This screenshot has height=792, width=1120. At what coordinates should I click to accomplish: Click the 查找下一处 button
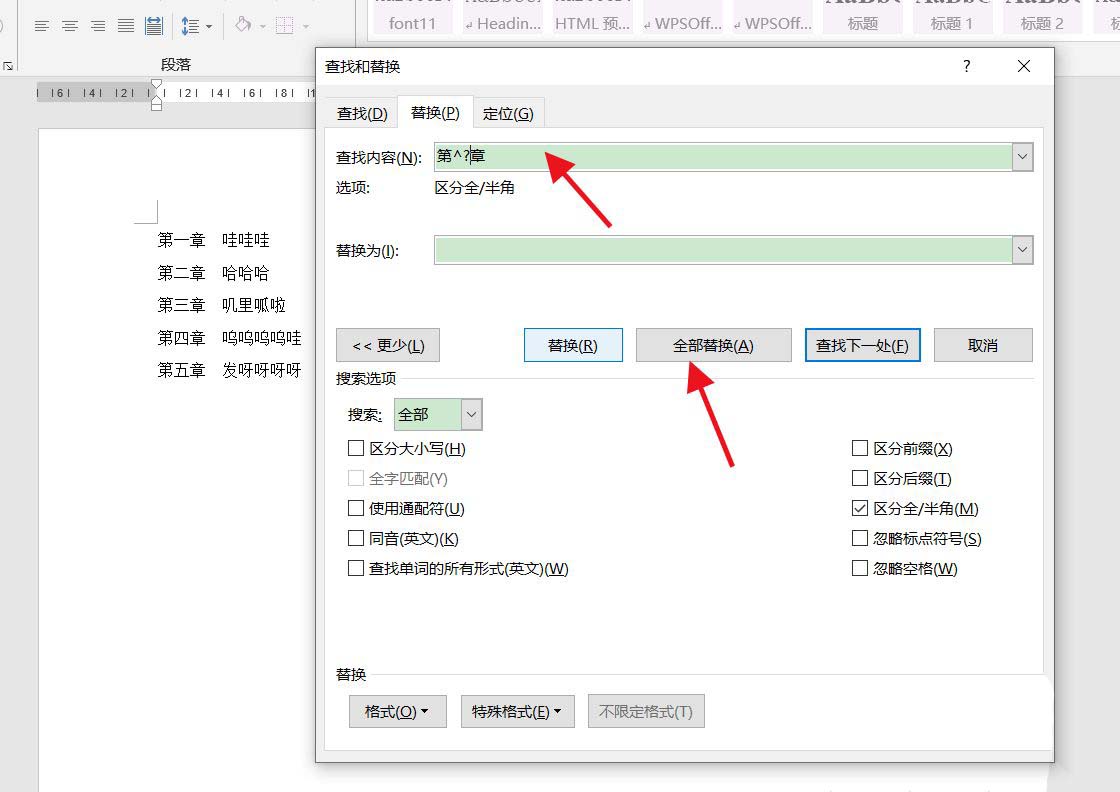[862, 346]
